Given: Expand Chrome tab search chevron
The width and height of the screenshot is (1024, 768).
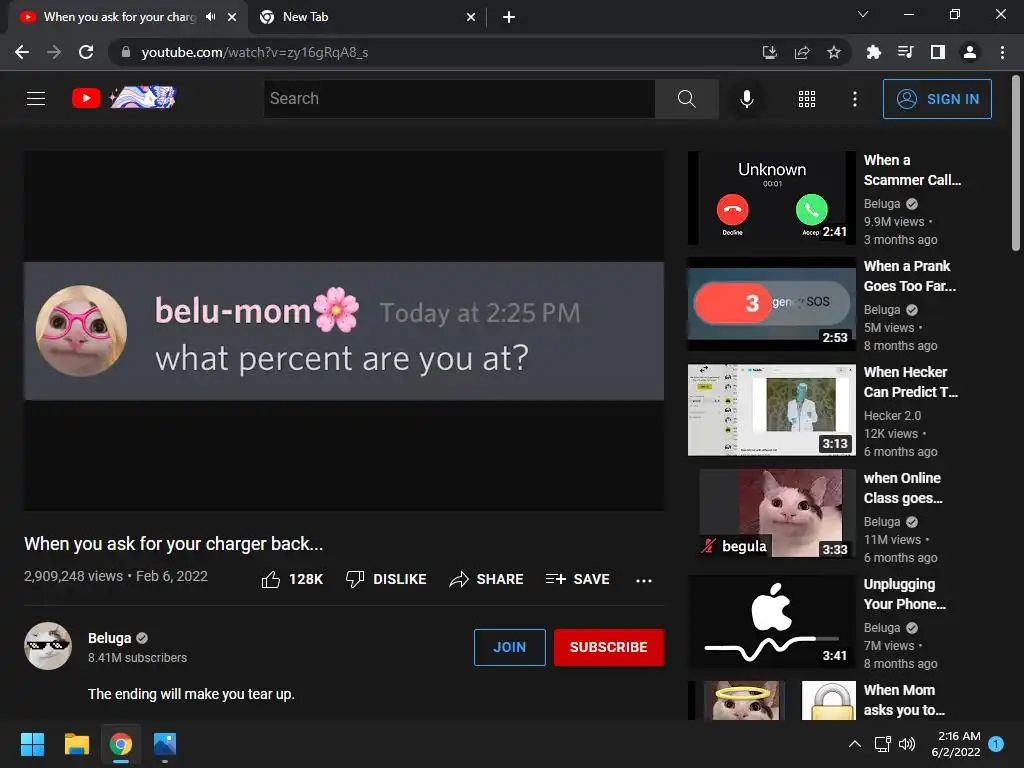Looking at the screenshot, I should pyautogui.click(x=863, y=14).
